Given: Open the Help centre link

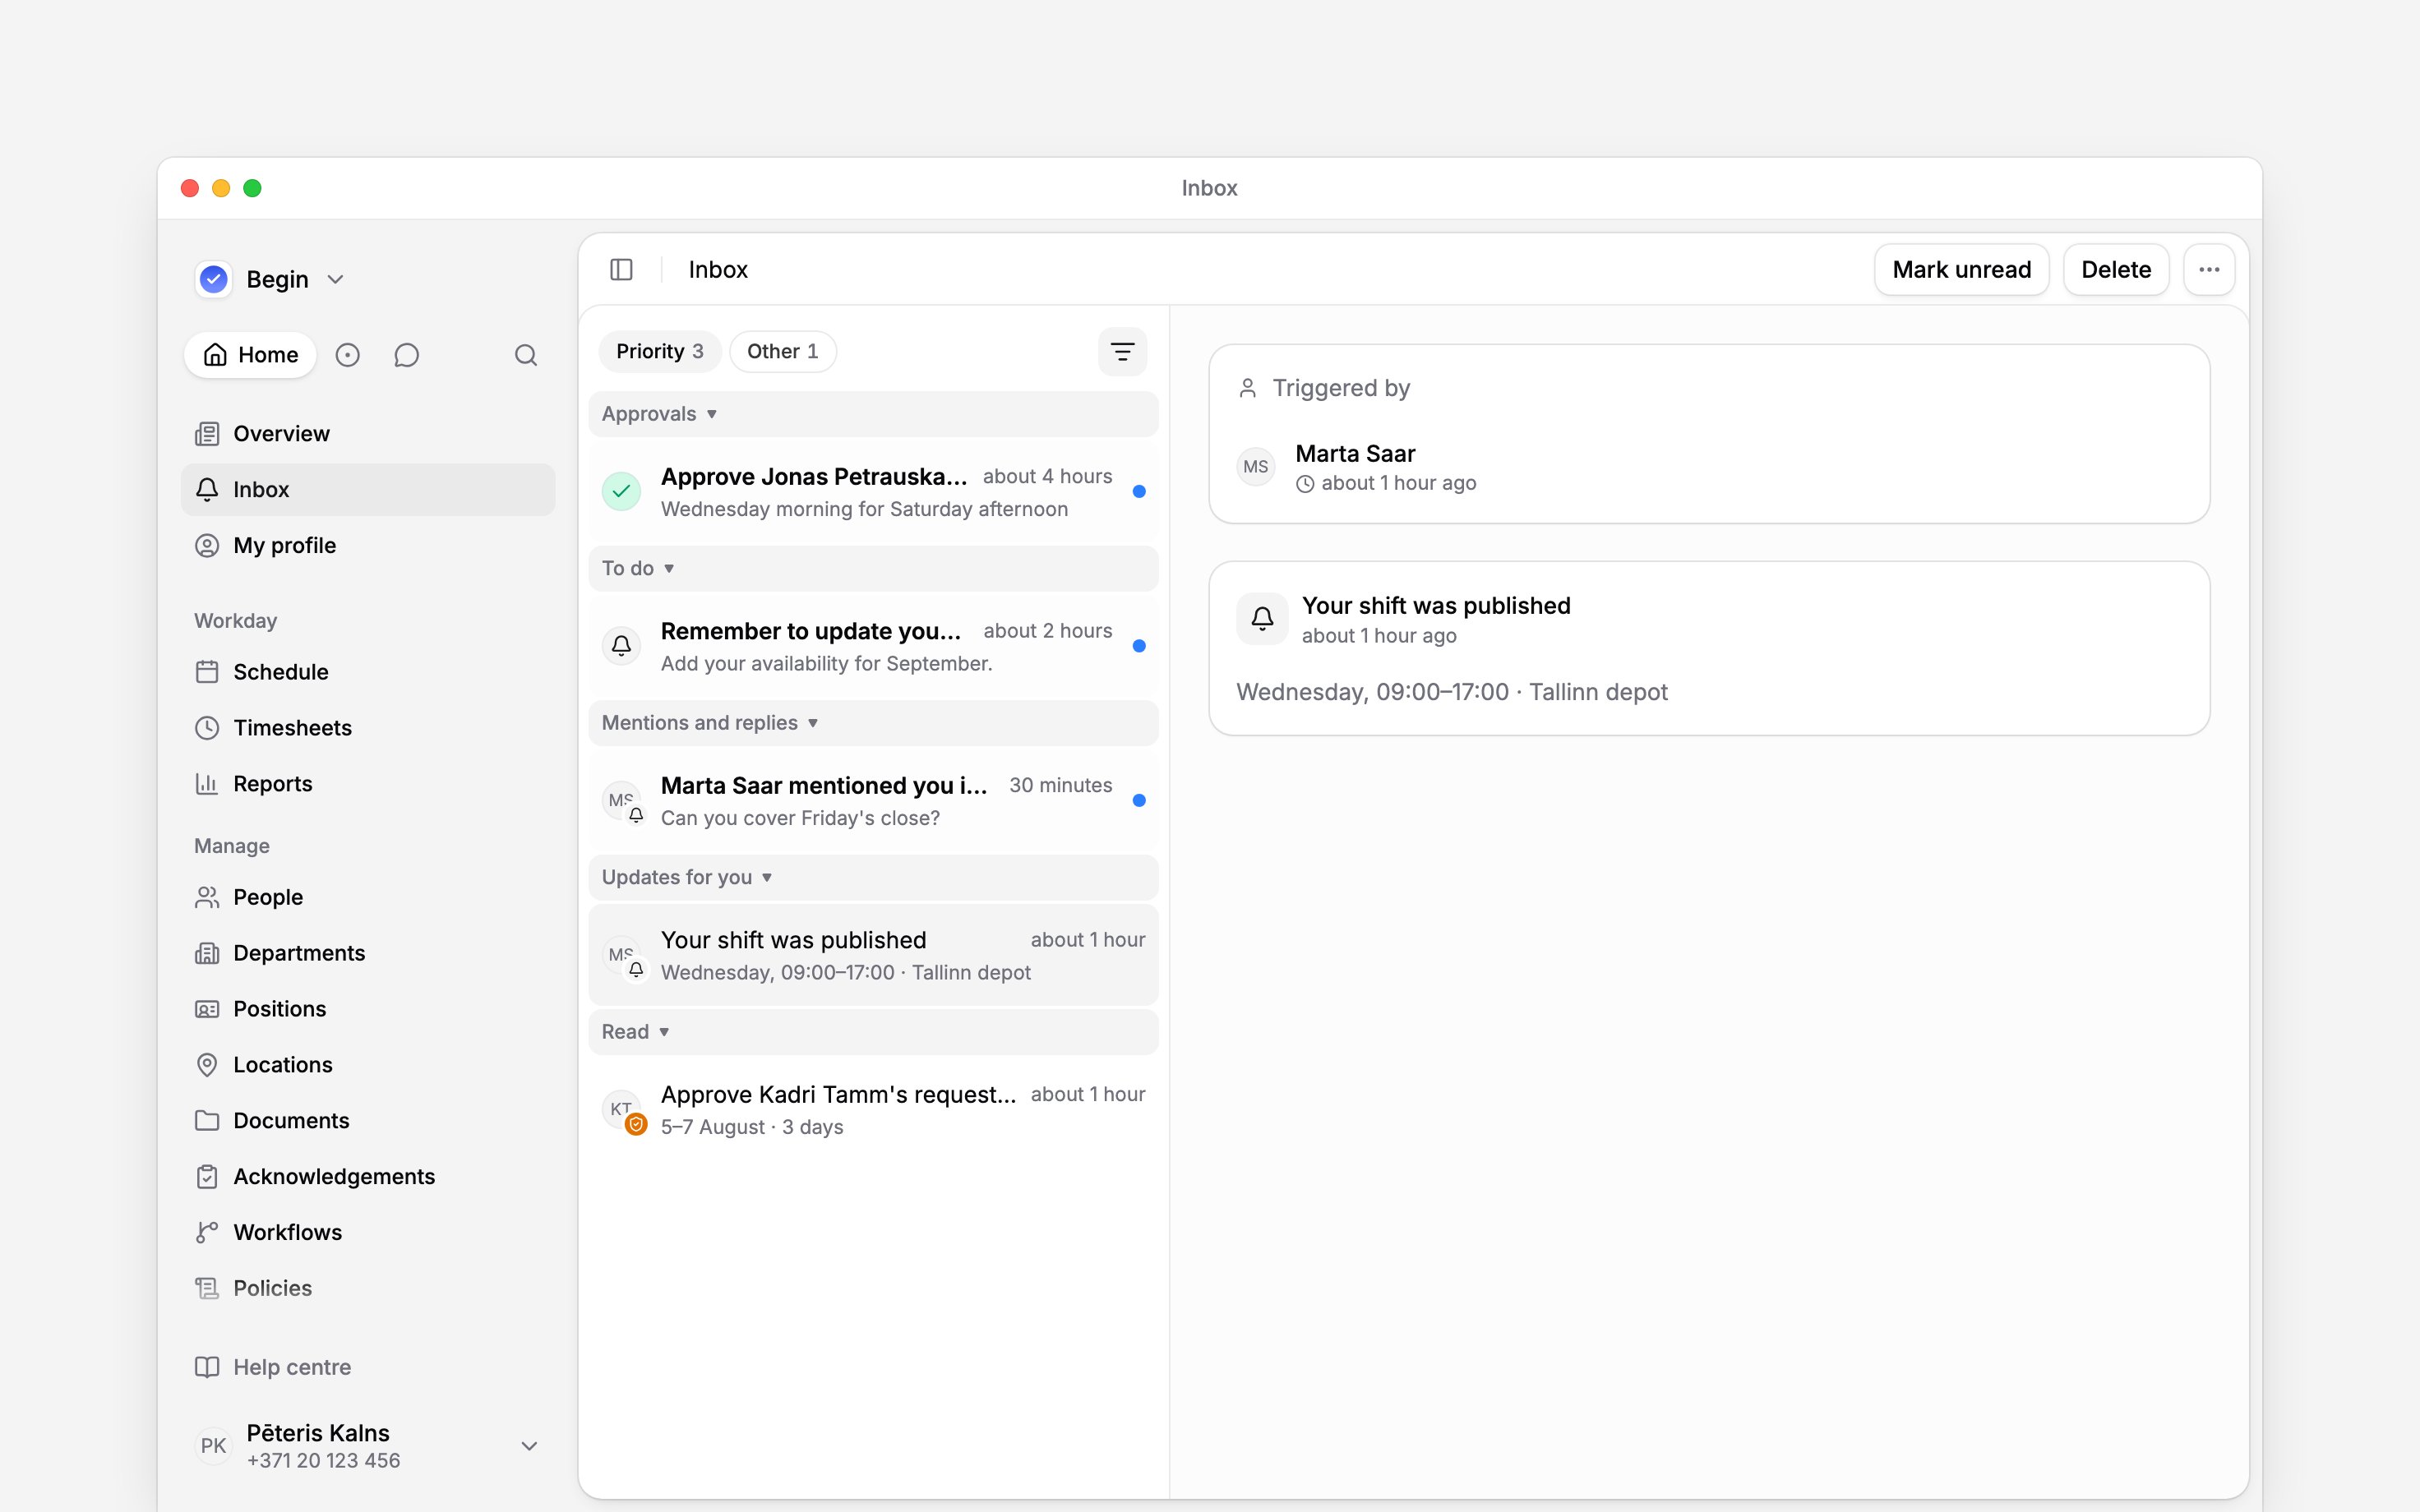Looking at the screenshot, I should pos(368,1367).
